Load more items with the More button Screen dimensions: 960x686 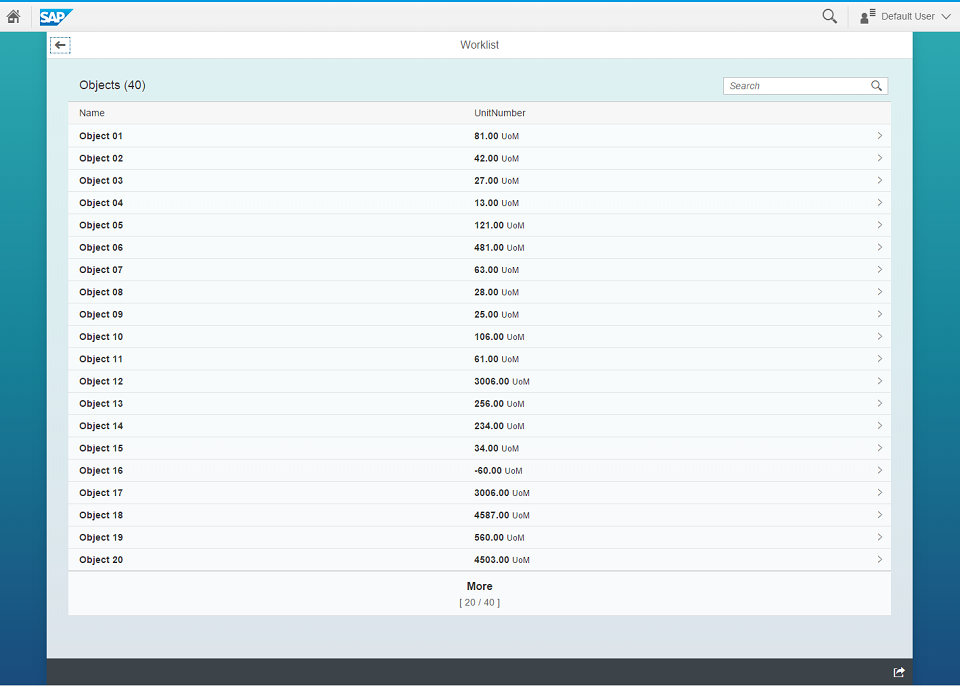tap(479, 593)
